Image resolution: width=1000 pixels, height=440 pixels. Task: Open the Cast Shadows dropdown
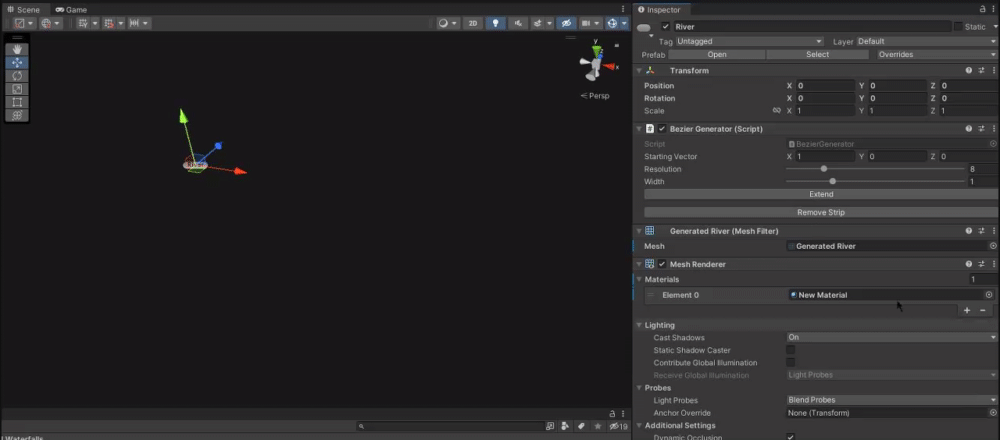[891, 338]
